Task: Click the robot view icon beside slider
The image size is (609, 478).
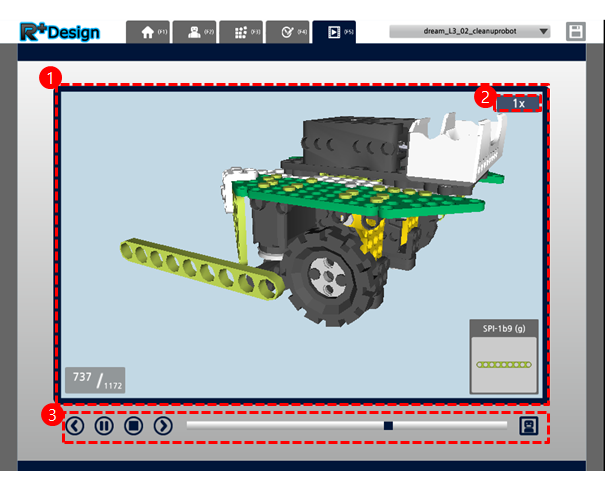Action: tap(529, 426)
